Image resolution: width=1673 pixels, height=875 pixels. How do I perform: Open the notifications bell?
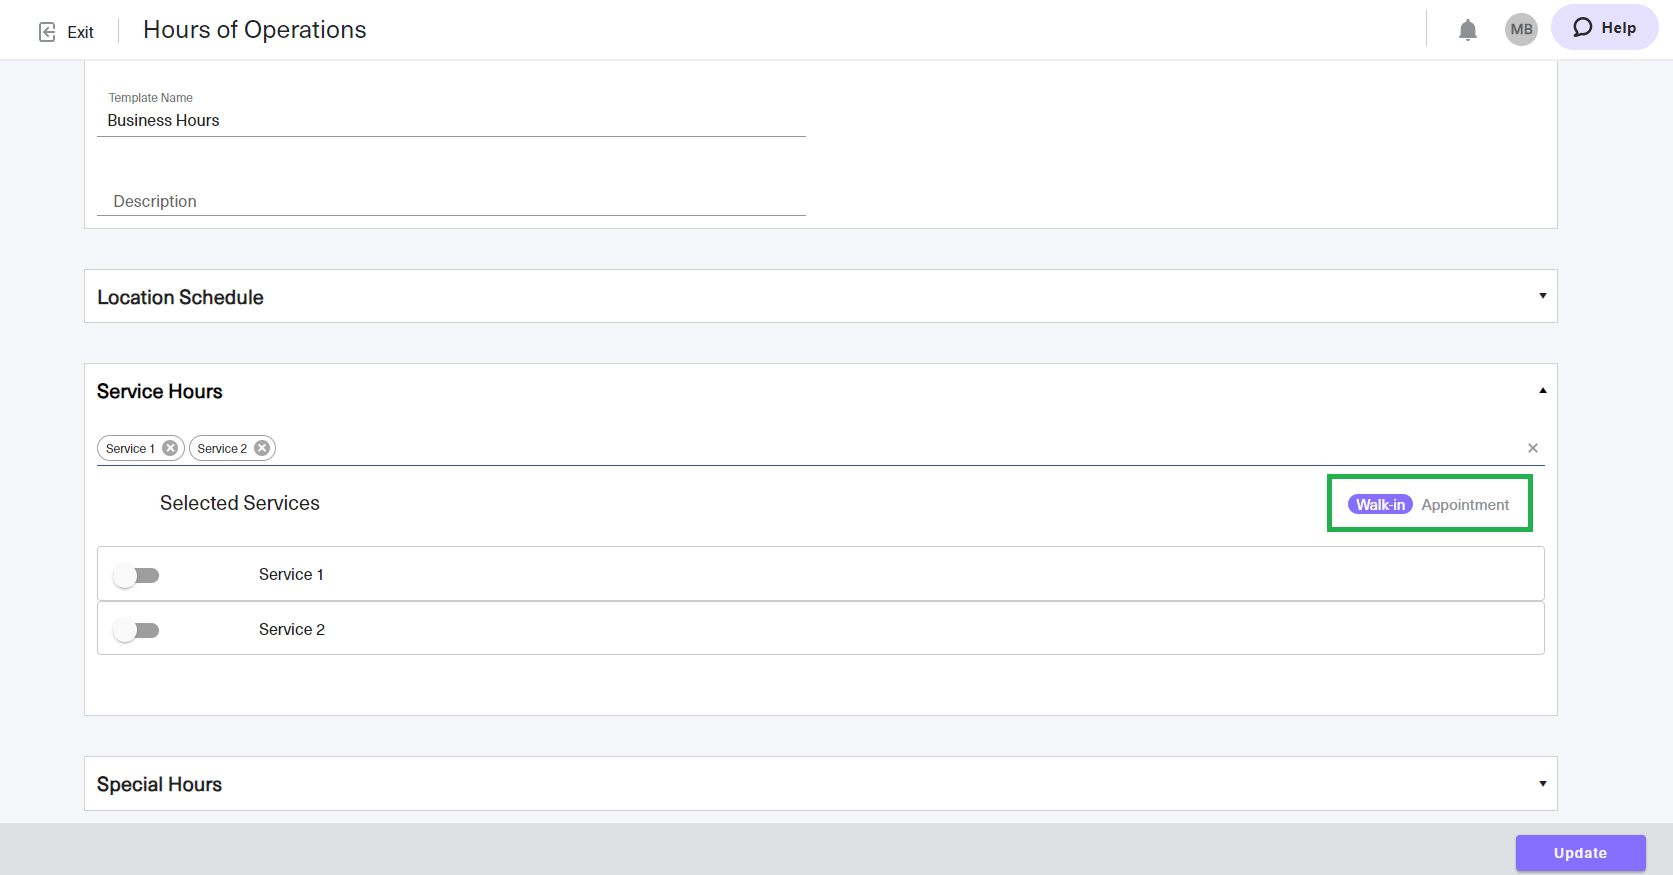pyautogui.click(x=1467, y=30)
